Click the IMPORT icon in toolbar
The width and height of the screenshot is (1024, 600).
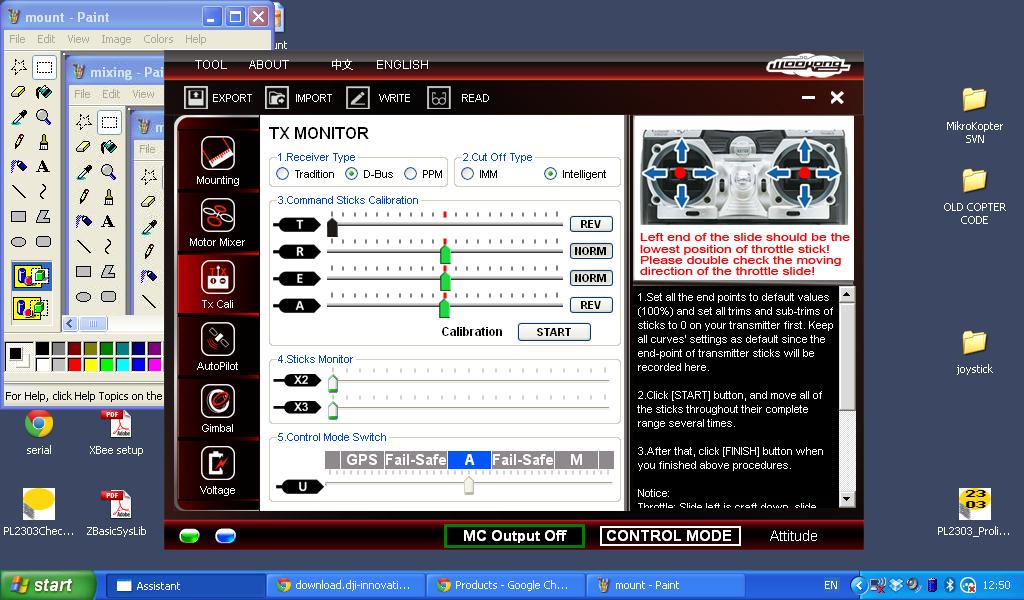[x=277, y=98]
